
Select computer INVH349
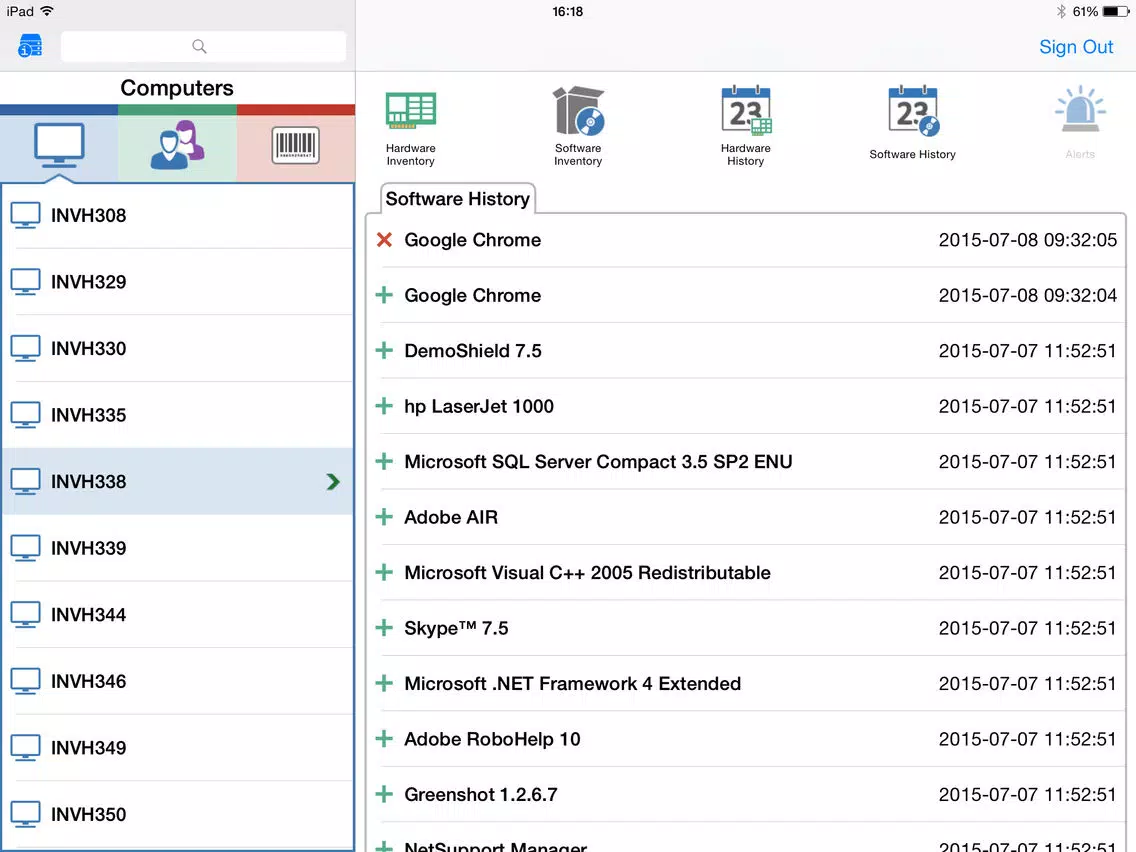coord(178,748)
